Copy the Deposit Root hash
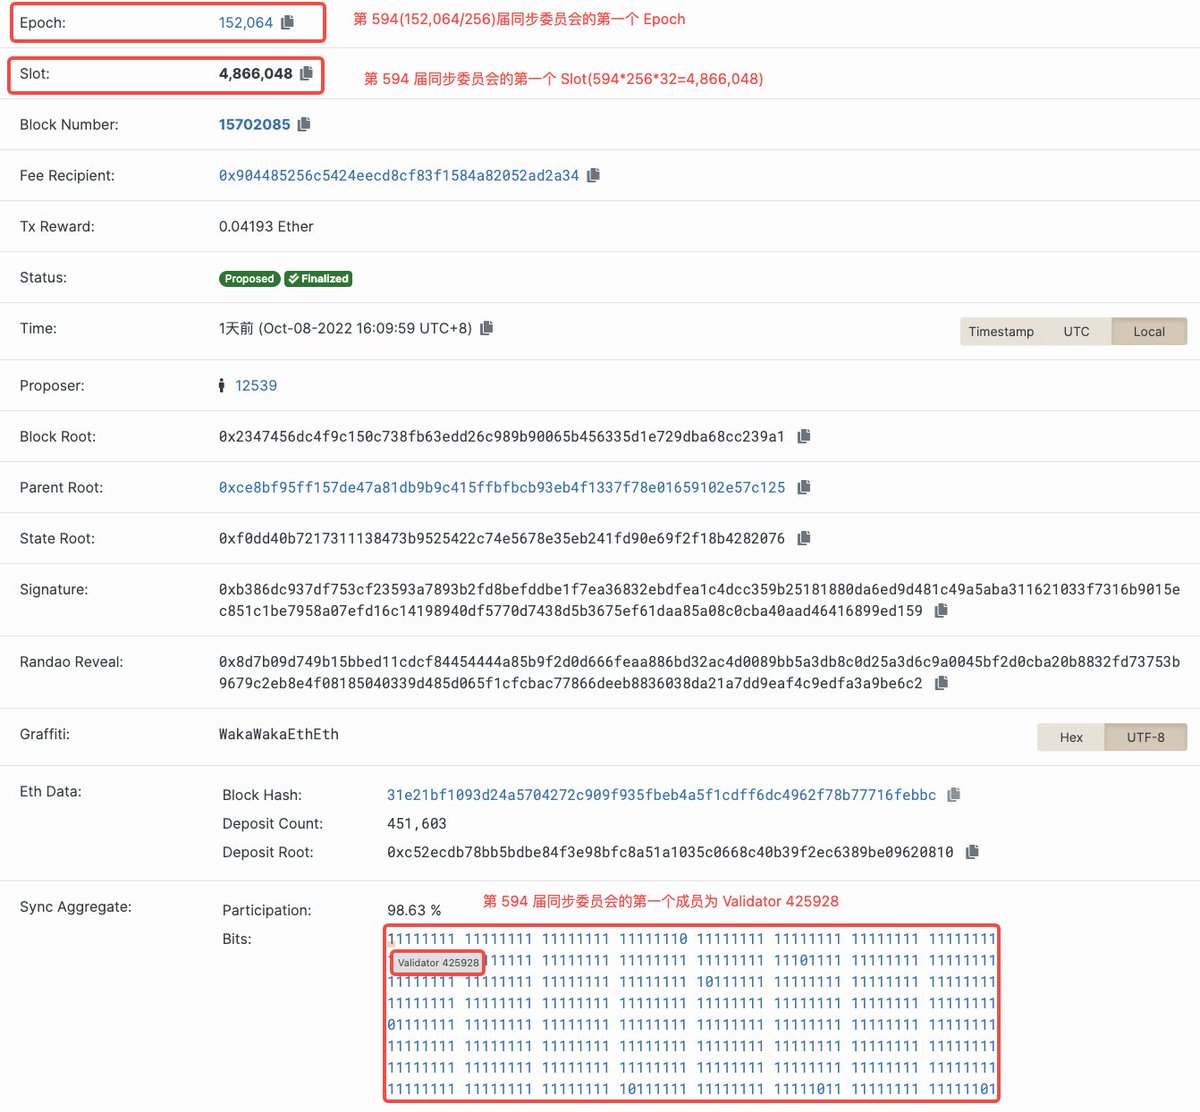Screen dimensions: 1200x1112 pyautogui.click(x=971, y=852)
